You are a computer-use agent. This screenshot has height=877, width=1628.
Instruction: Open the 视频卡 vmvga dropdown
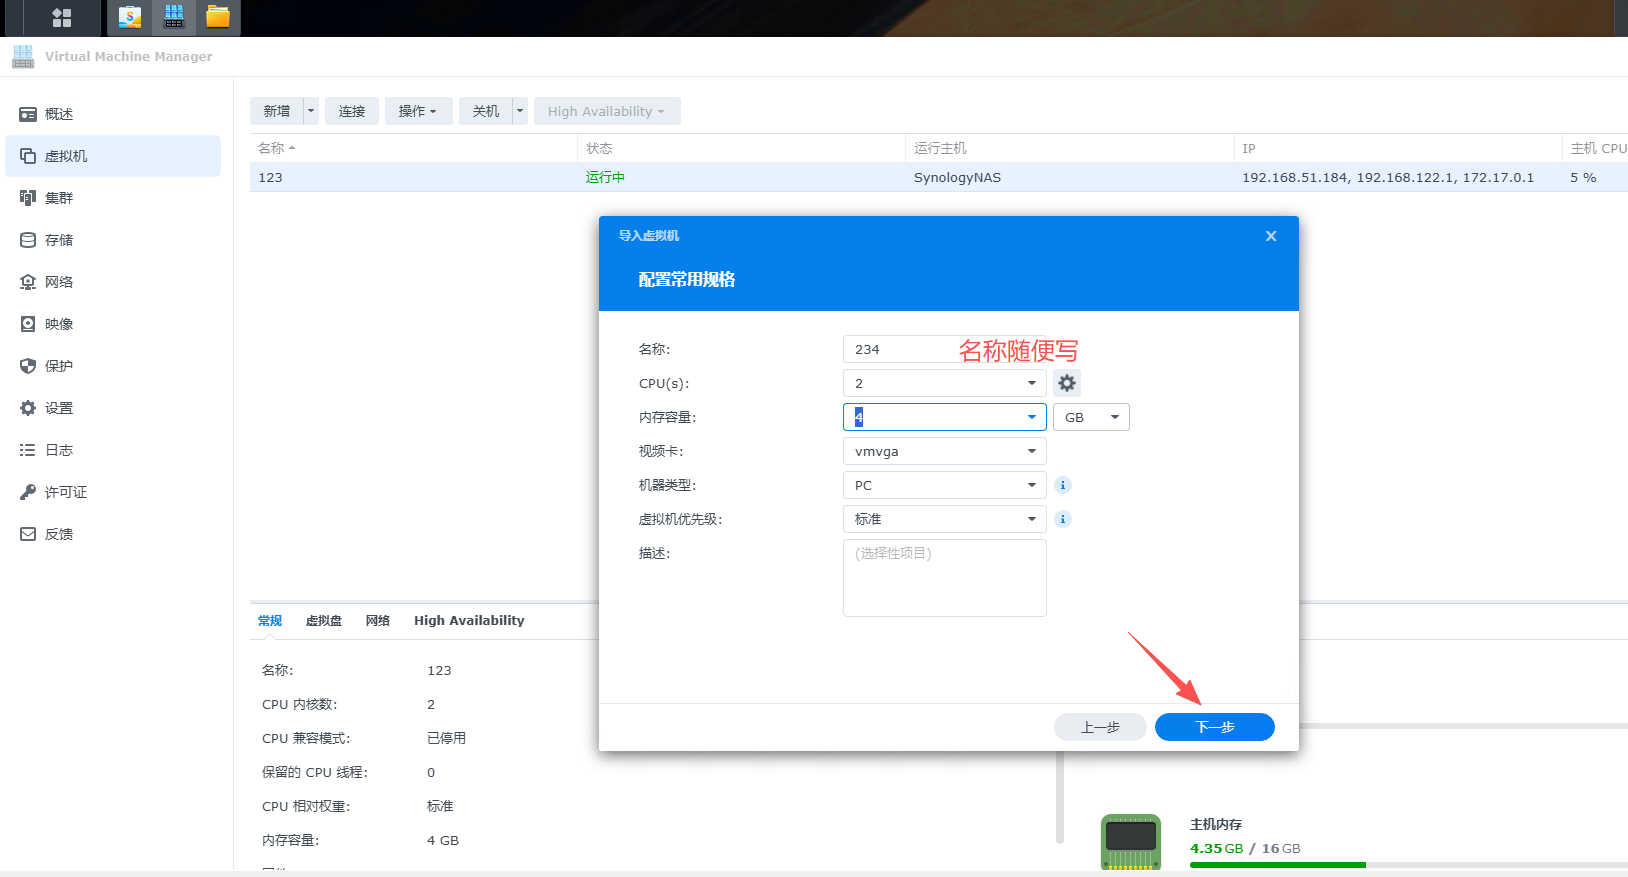pyautogui.click(x=944, y=451)
